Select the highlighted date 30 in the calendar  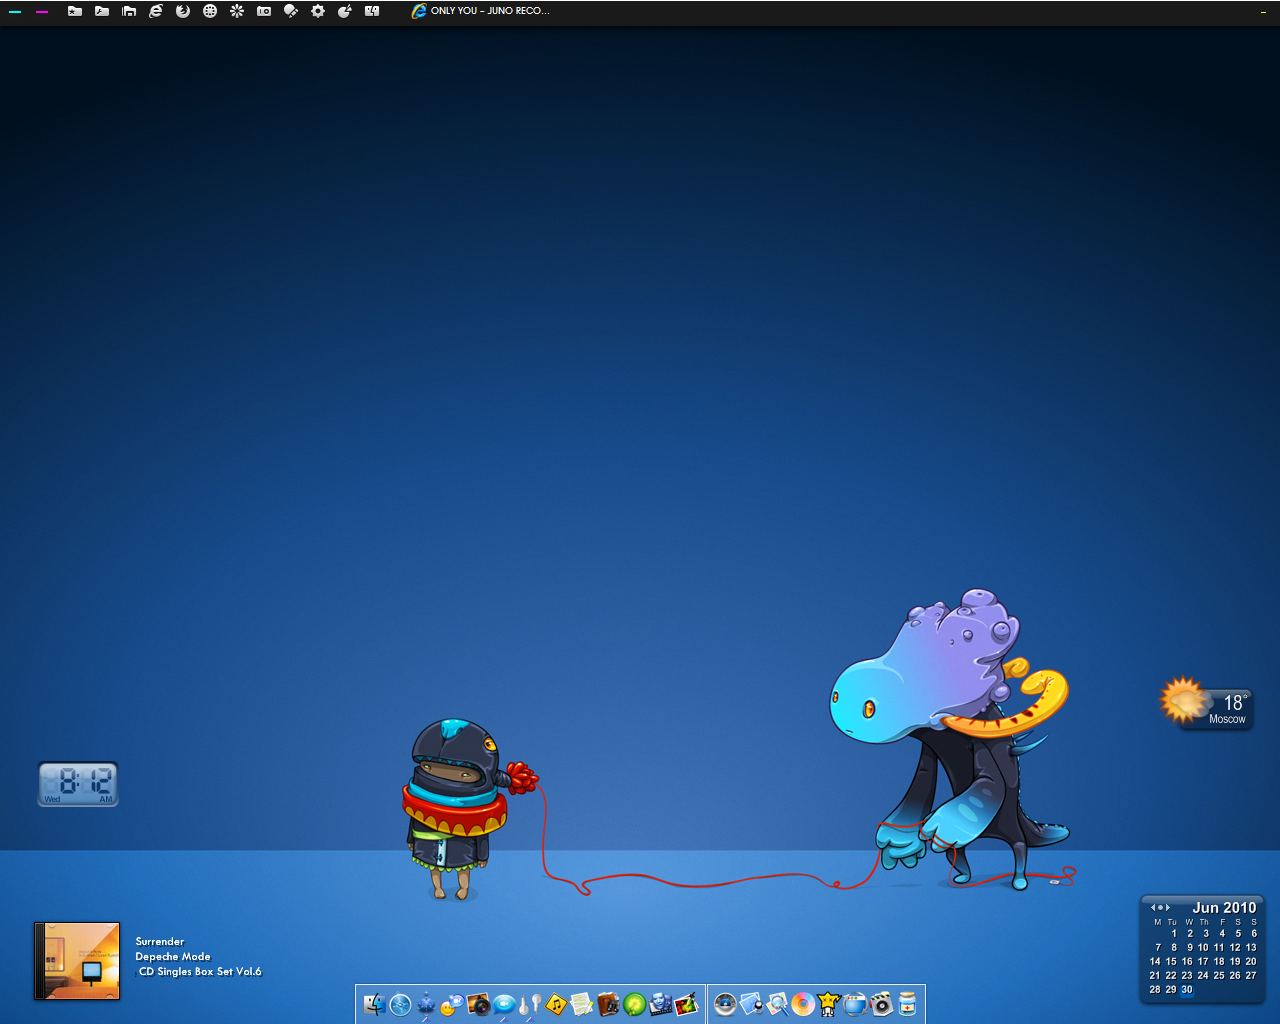pos(1187,989)
